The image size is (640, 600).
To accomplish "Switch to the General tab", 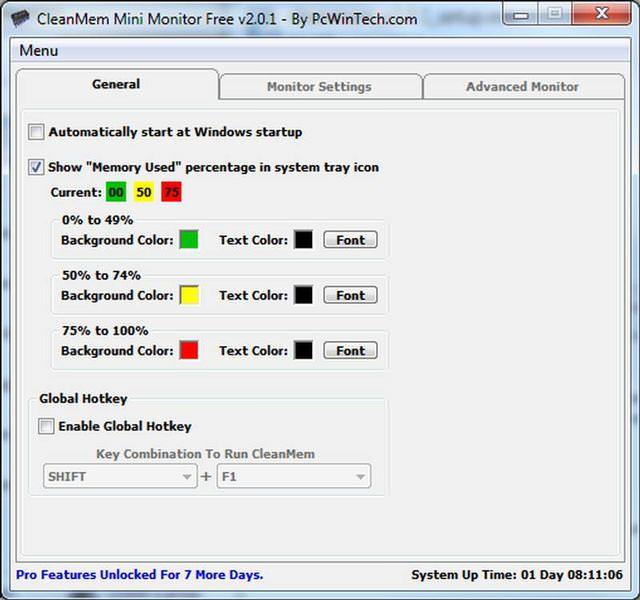I will (116, 84).
